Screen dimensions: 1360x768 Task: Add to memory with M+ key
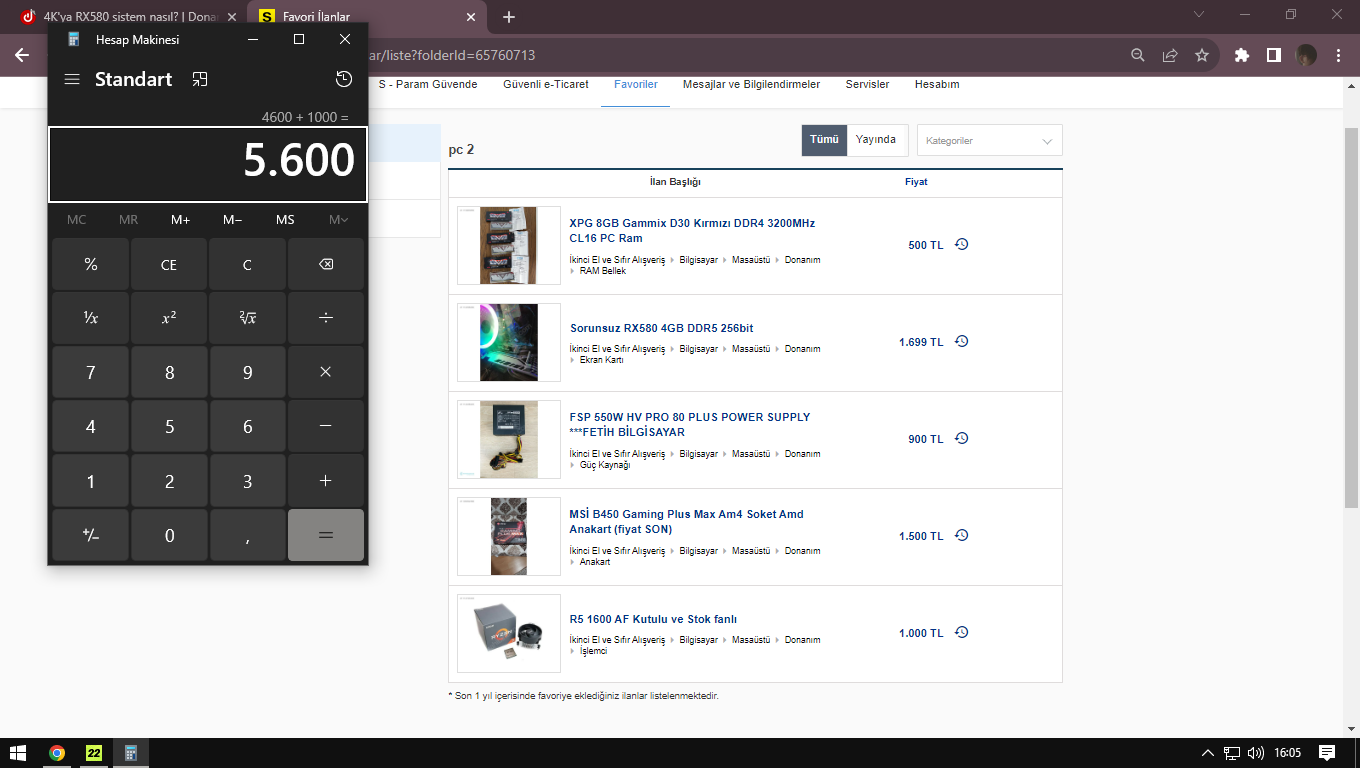point(181,219)
